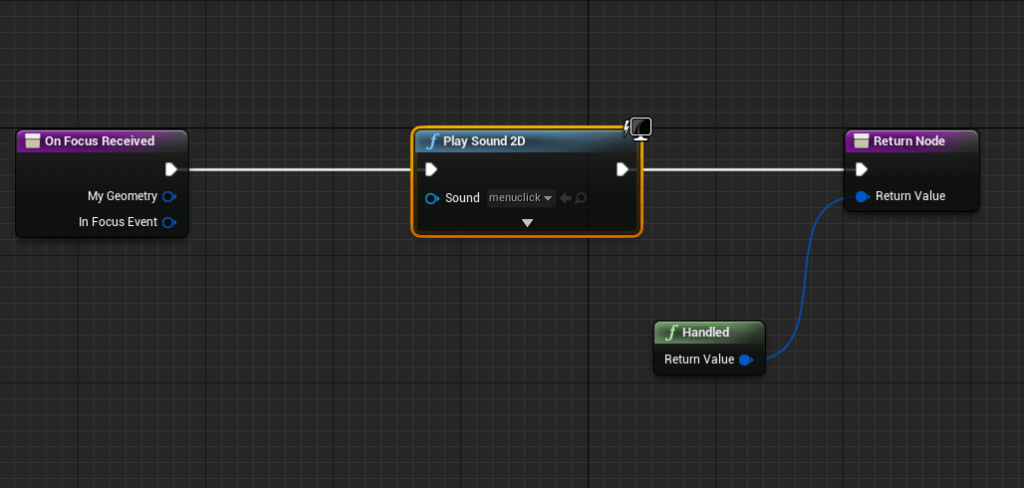
Task: Click Return Value pin on the Return Node
Action: (x=861, y=196)
